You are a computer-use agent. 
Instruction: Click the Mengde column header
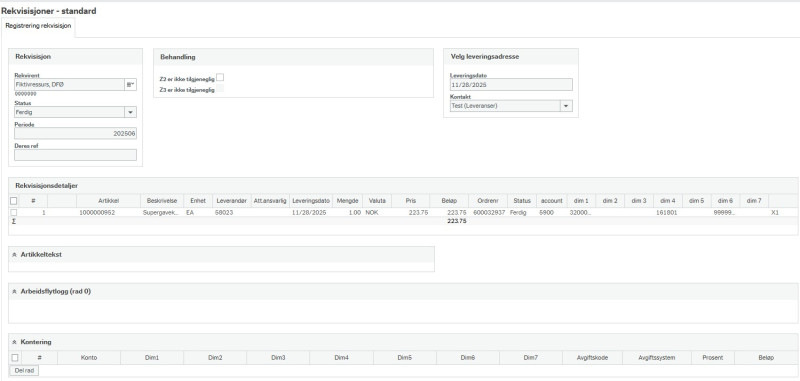[348, 201]
